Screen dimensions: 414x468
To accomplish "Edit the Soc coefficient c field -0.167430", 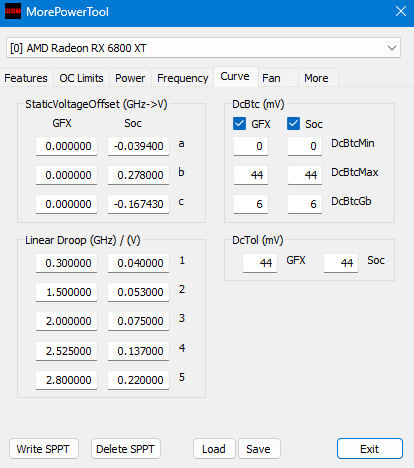I will 138,204.
